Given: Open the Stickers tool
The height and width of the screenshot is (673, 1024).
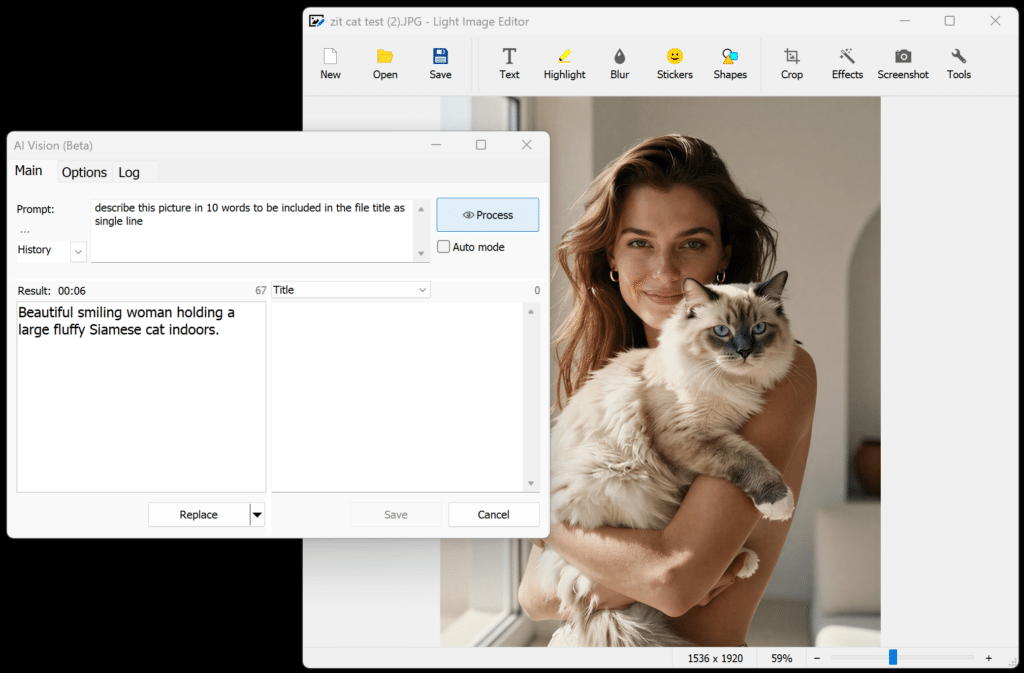Looking at the screenshot, I should pos(675,63).
